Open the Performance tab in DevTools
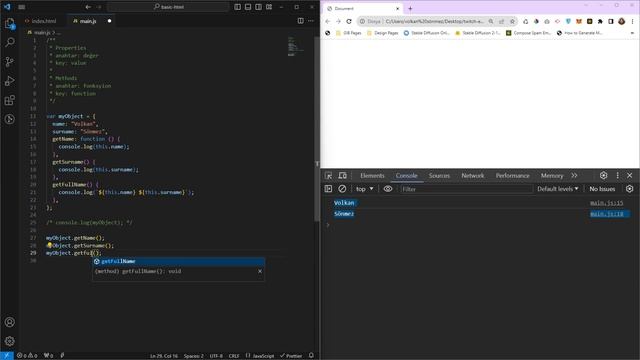This screenshot has width=640, height=360. [512, 176]
